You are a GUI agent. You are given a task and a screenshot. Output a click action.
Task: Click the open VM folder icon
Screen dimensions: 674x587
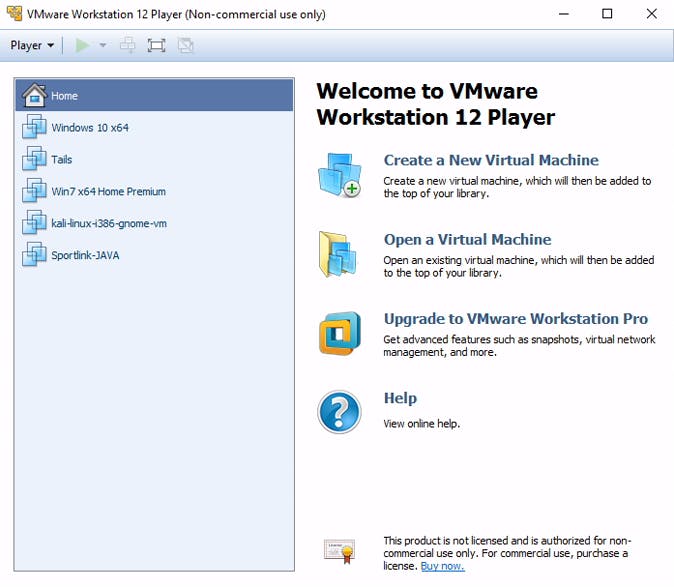pos(338,254)
